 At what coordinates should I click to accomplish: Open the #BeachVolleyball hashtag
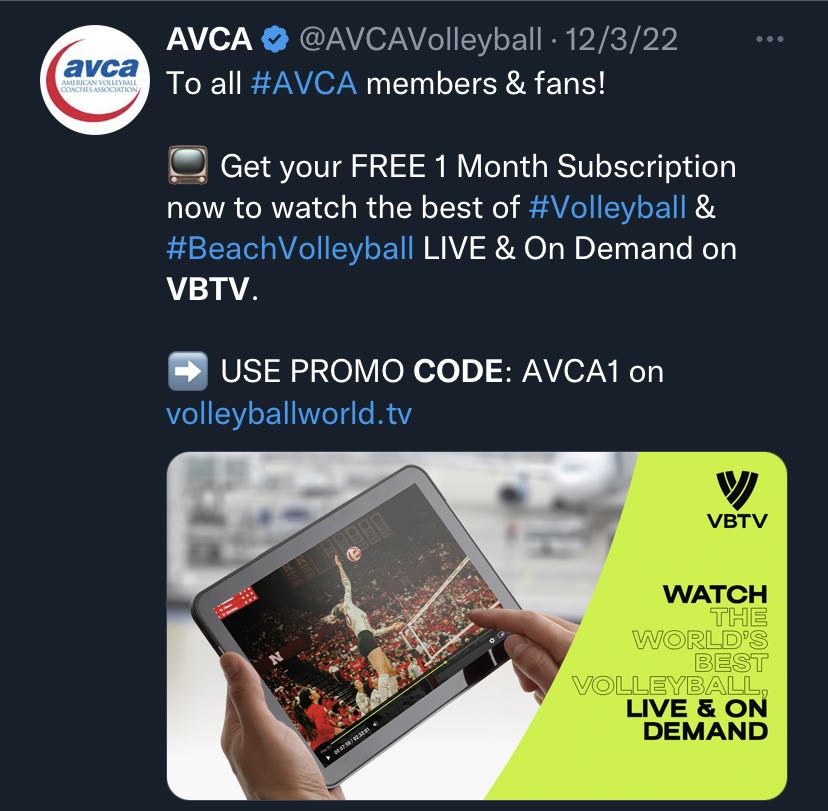tap(290, 248)
